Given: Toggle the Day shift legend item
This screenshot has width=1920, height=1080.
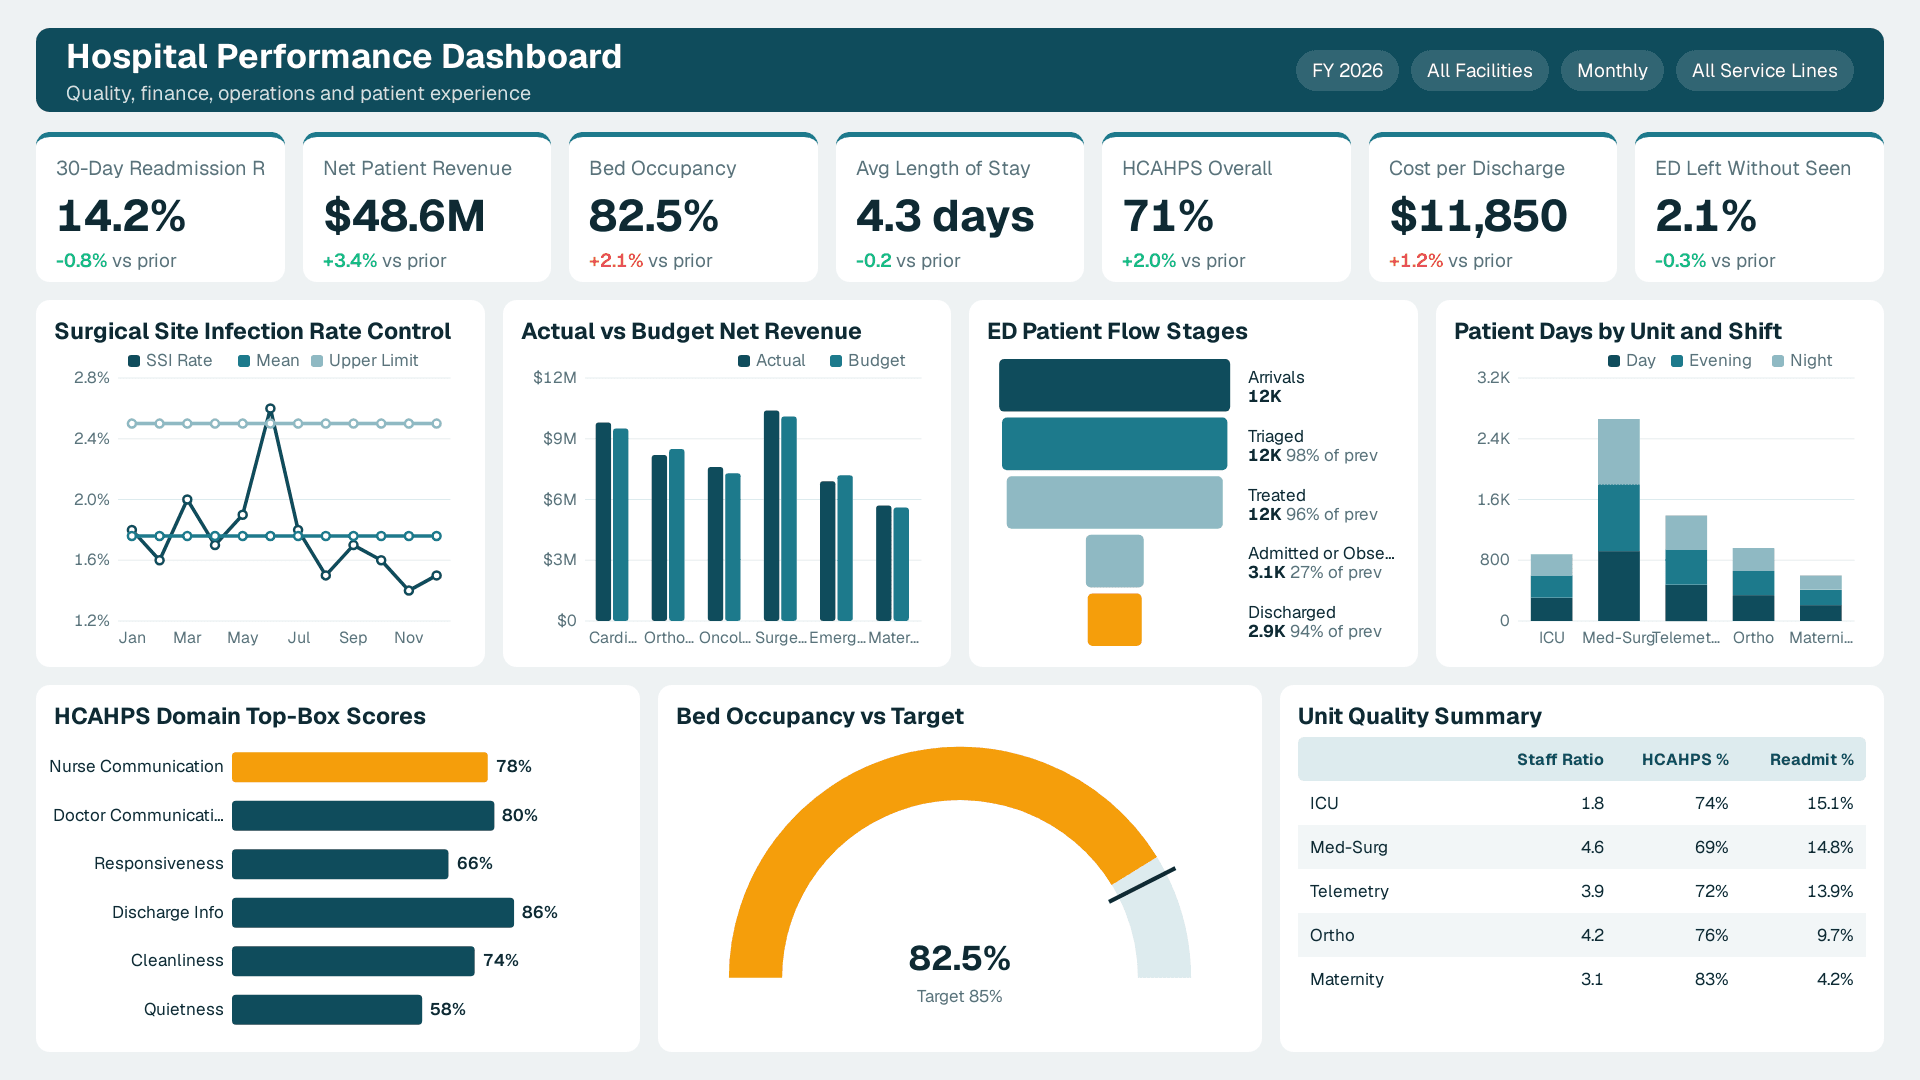Looking at the screenshot, I should tap(1631, 360).
